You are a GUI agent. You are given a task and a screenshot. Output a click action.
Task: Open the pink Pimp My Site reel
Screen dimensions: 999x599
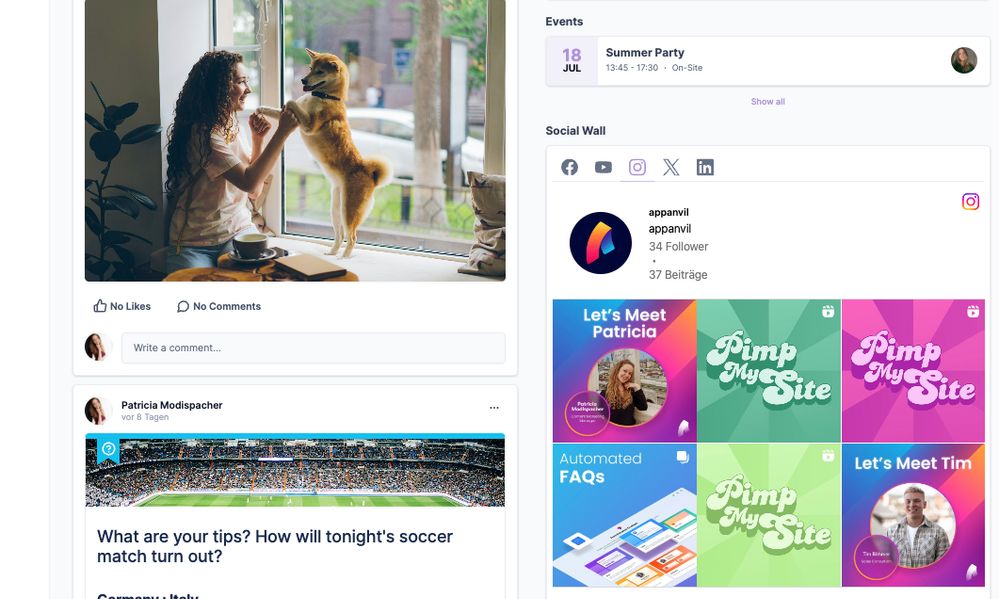point(913,371)
